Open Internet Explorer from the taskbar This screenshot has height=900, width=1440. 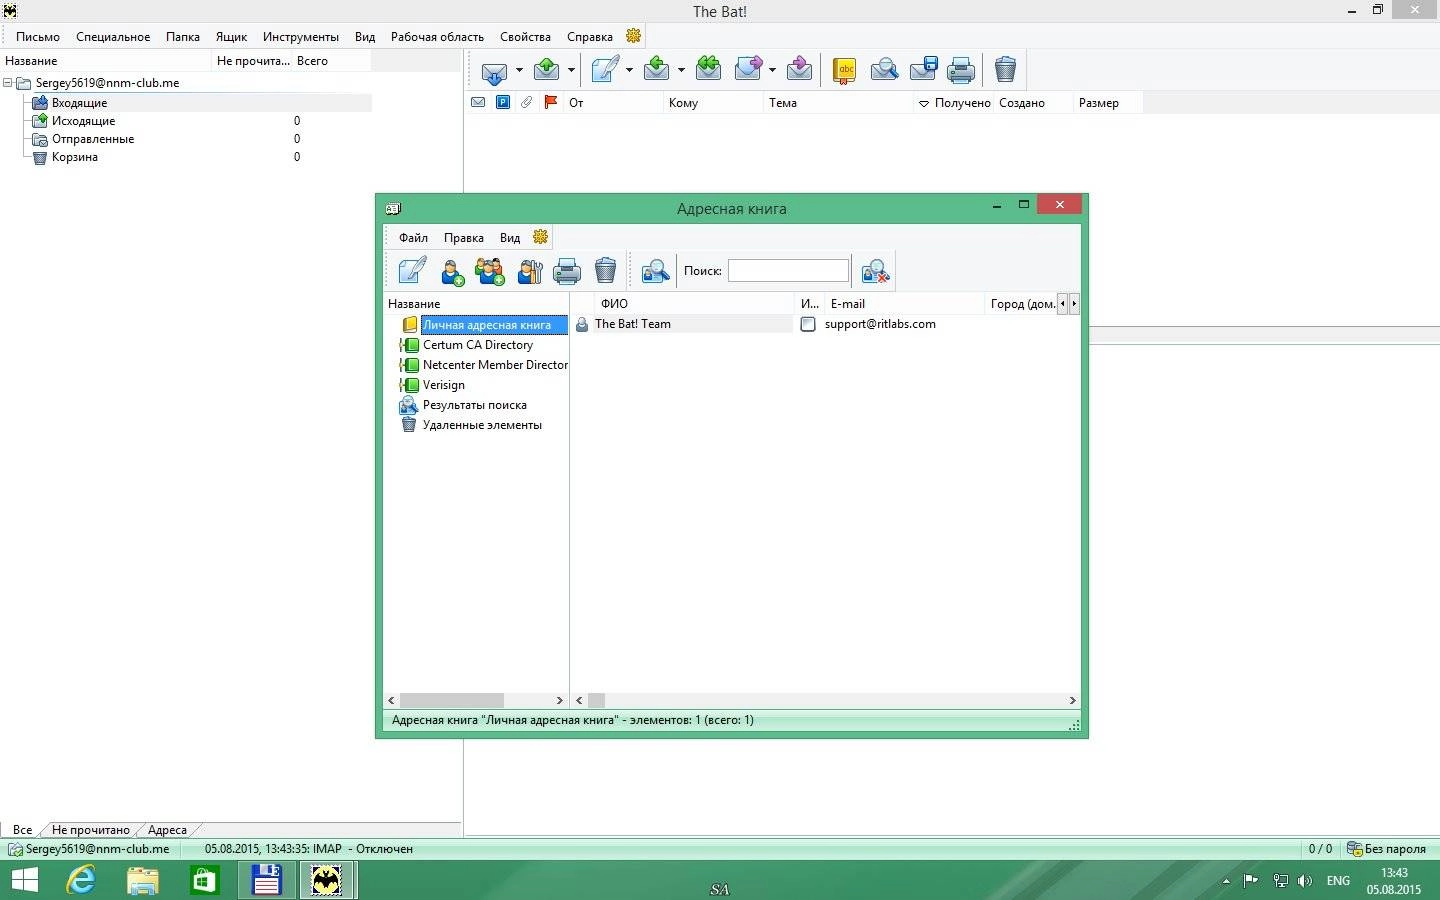(x=81, y=880)
